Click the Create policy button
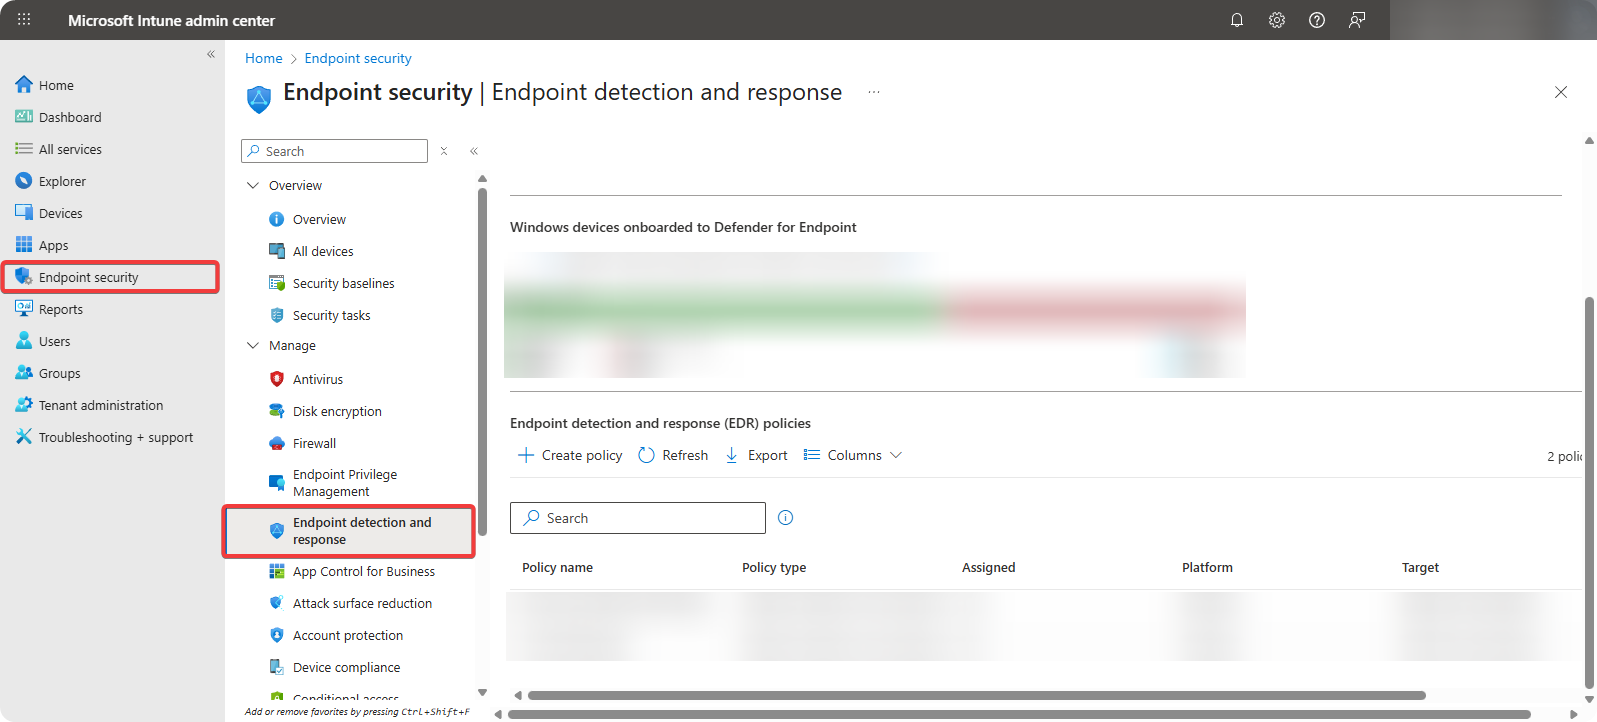Image resolution: width=1597 pixels, height=722 pixels. (570, 455)
